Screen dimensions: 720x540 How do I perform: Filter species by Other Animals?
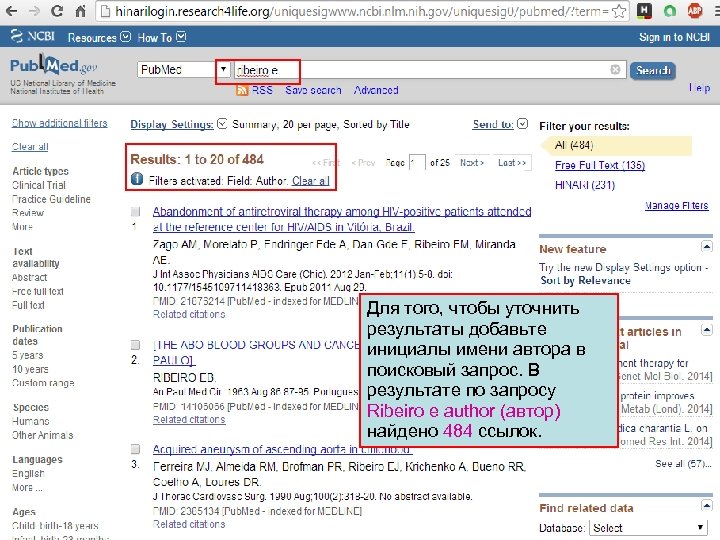tap(43, 435)
